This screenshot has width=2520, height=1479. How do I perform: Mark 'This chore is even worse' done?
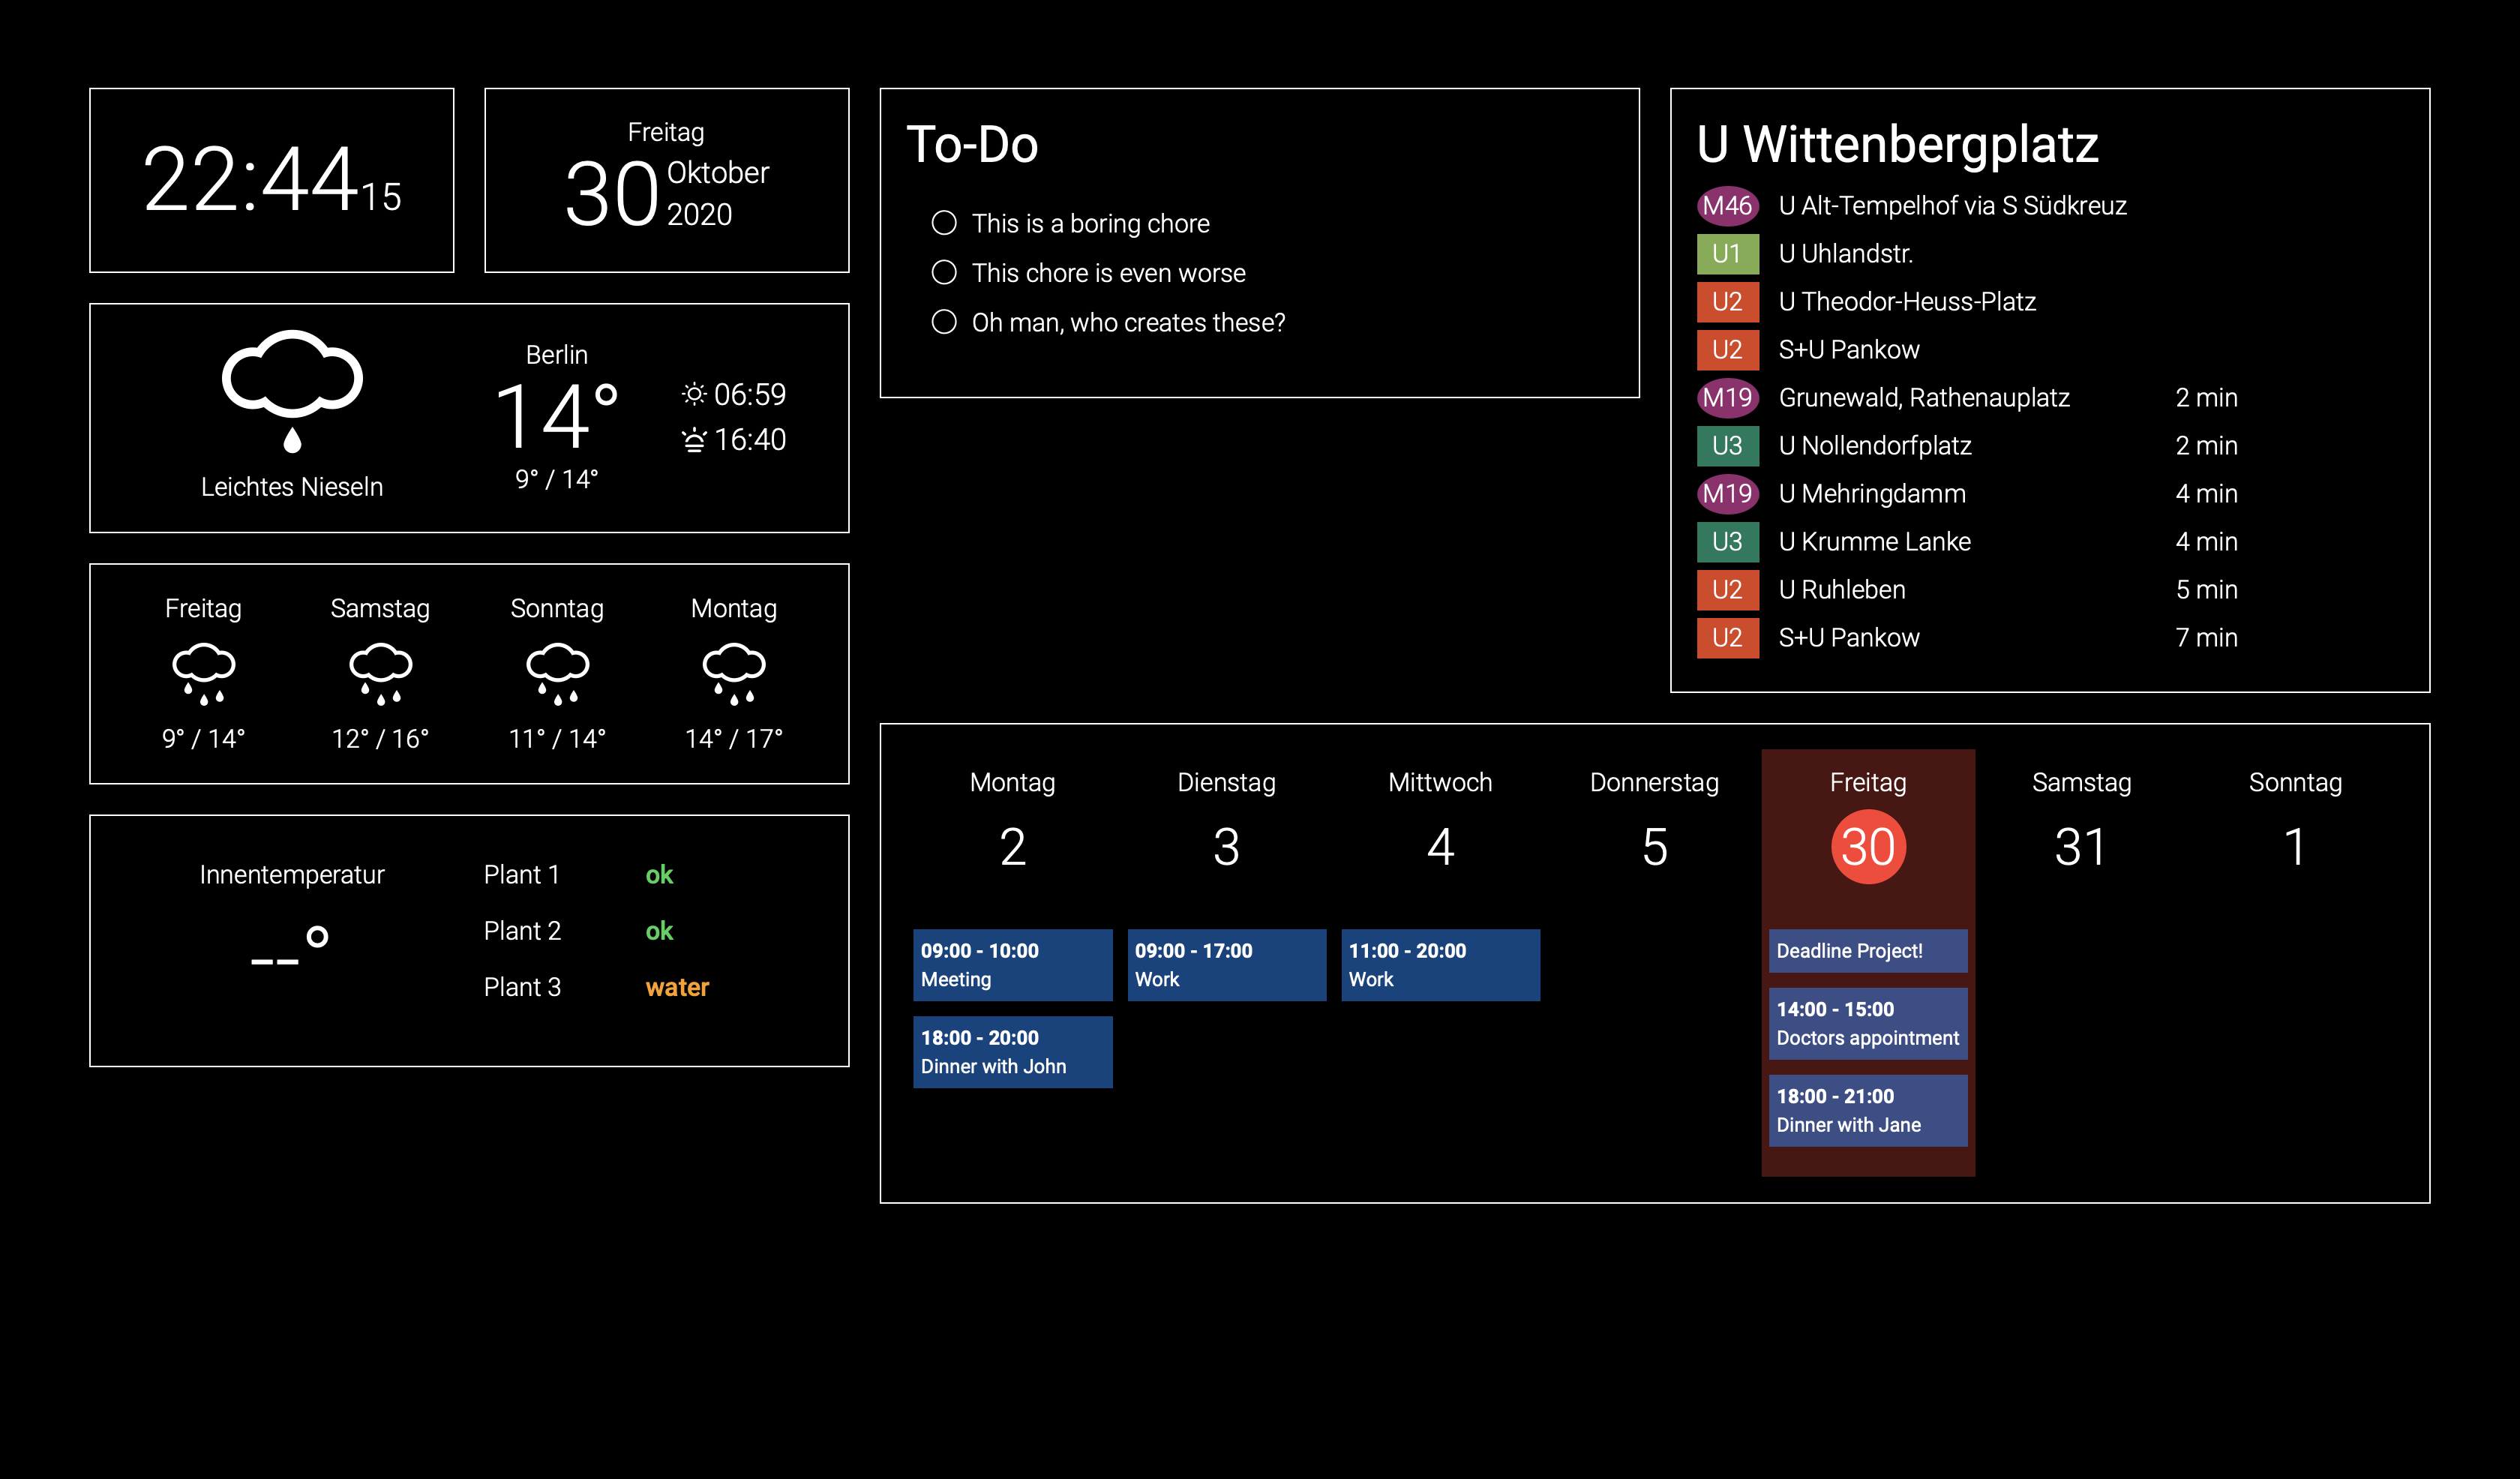pos(944,272)
